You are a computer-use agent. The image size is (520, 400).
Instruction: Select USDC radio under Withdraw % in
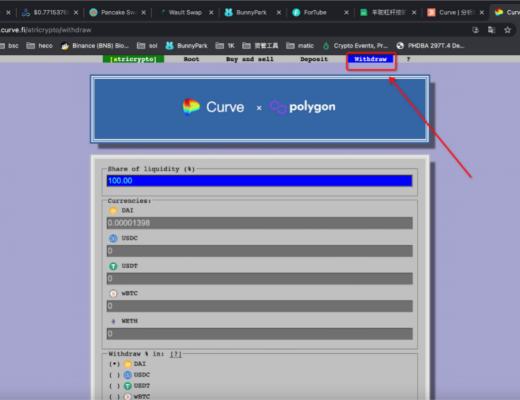click(x=114, y=375)
